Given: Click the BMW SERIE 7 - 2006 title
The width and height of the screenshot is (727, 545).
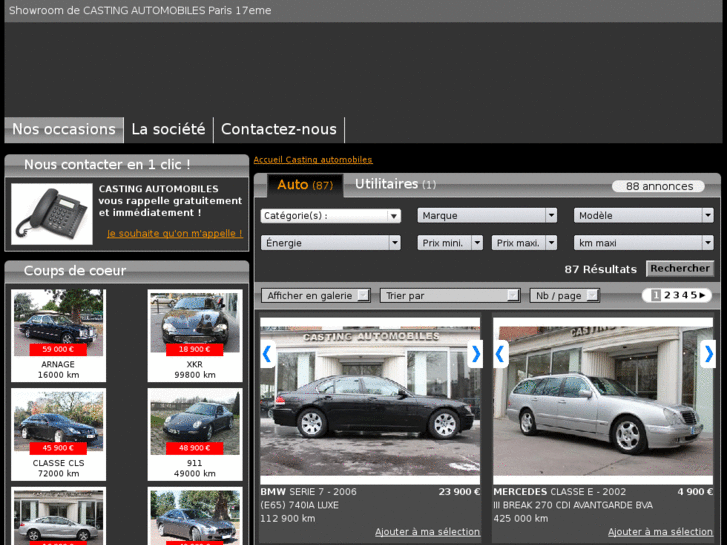Looking at the screenshot, I should pos(308,492).
